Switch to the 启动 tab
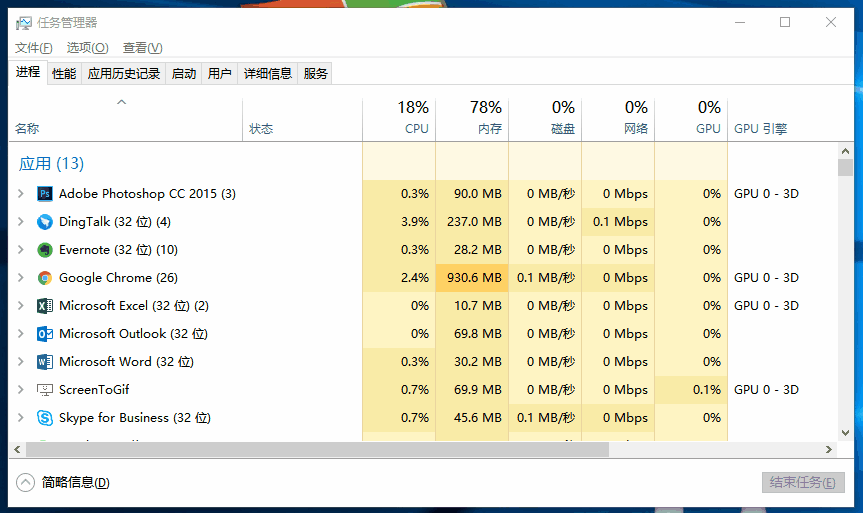 pos(184,73)
